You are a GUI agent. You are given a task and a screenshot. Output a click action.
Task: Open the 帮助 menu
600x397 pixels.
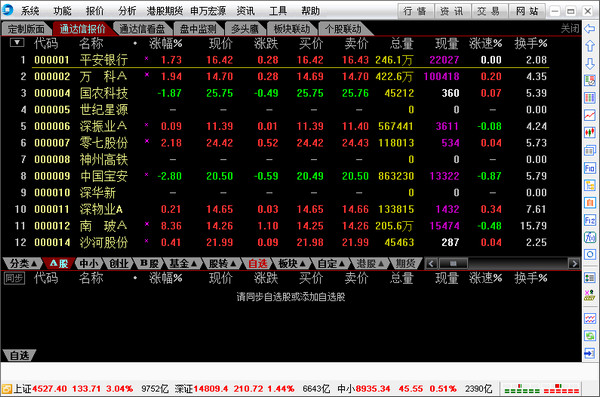[310, 11]
